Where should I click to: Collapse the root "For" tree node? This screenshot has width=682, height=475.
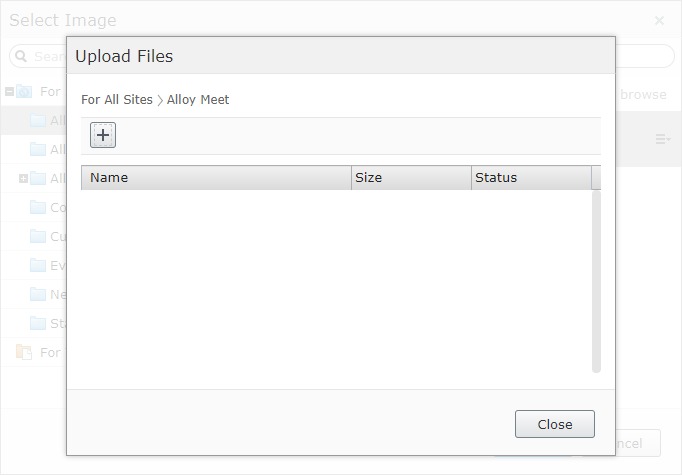coord(9,92)
